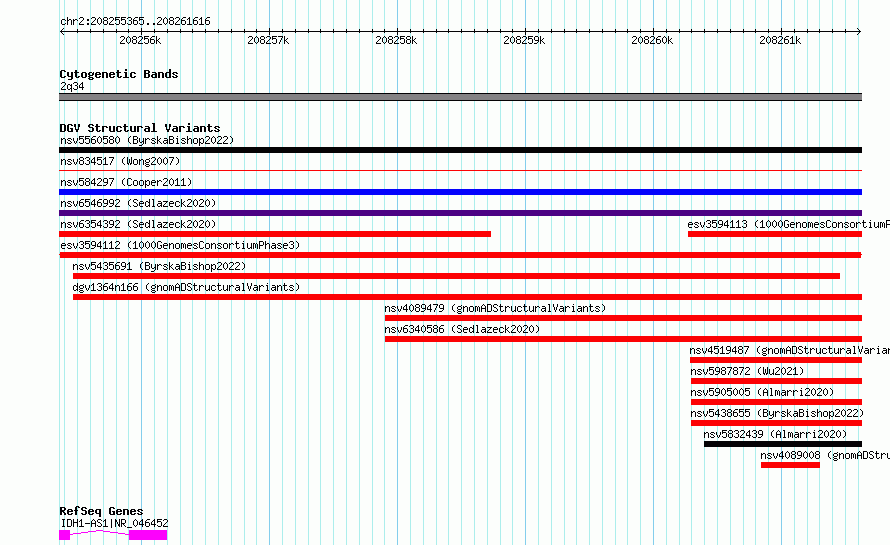Open dgv1364n166 (gnomADStructuralVariants) label
The height and width of the screenshot is (545, 890).
pyautogui.click(x=186, y=287)
